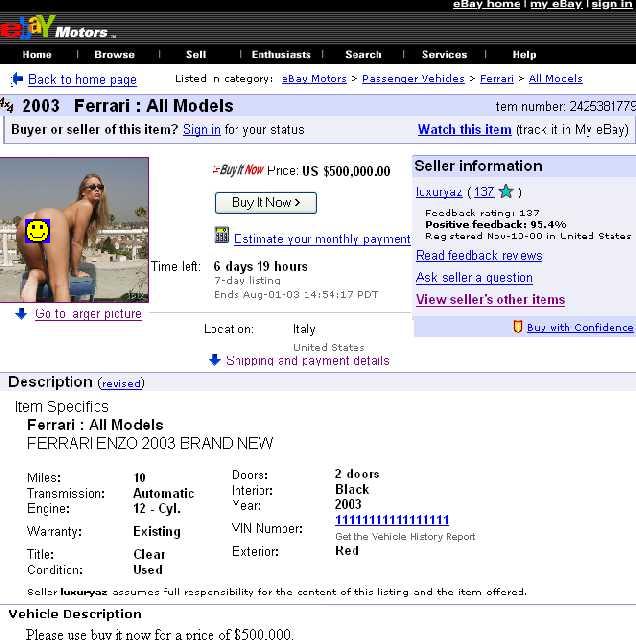Screen dimensions: 636x640
Task: Click the teal feedback star icon
Action: (506, 191)
